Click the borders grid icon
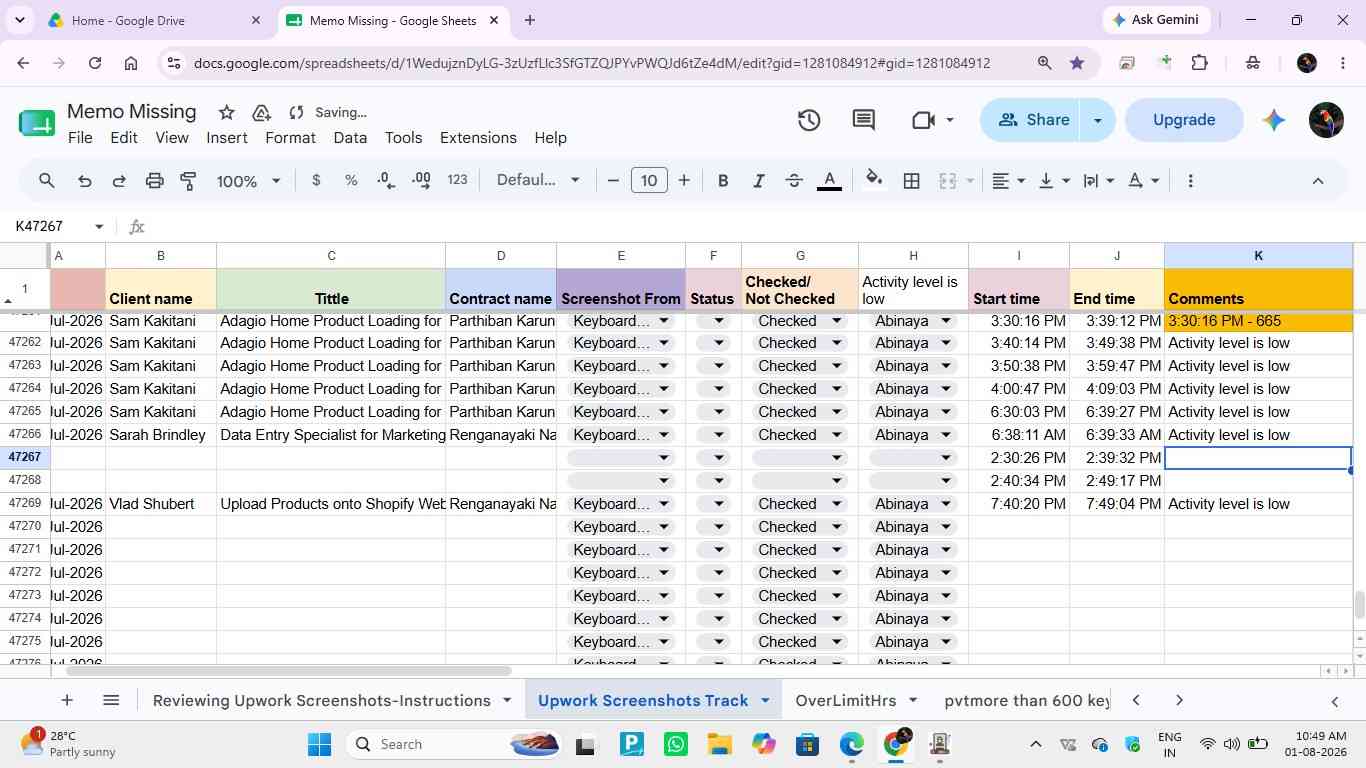The height and width of the screenshot is (768, 1366). tap(911, 181)
